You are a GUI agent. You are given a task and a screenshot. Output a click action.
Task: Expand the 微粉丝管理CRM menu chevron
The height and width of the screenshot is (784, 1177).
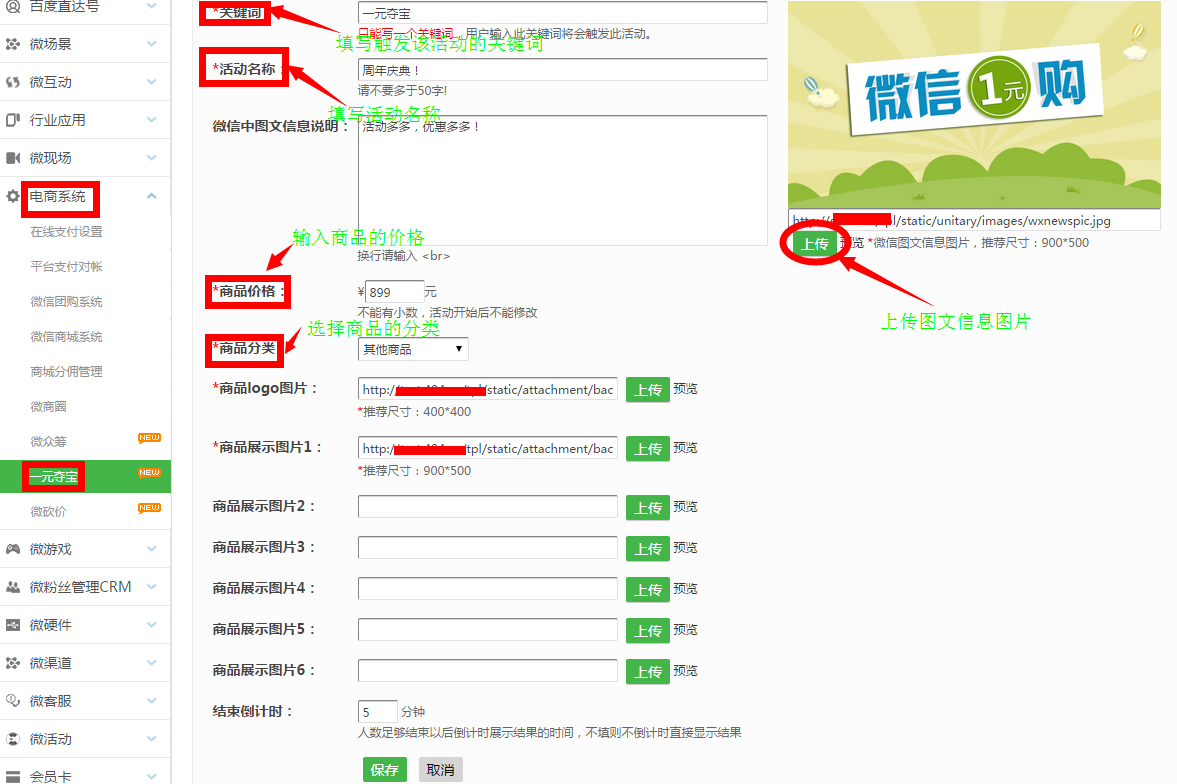point(152,586)
